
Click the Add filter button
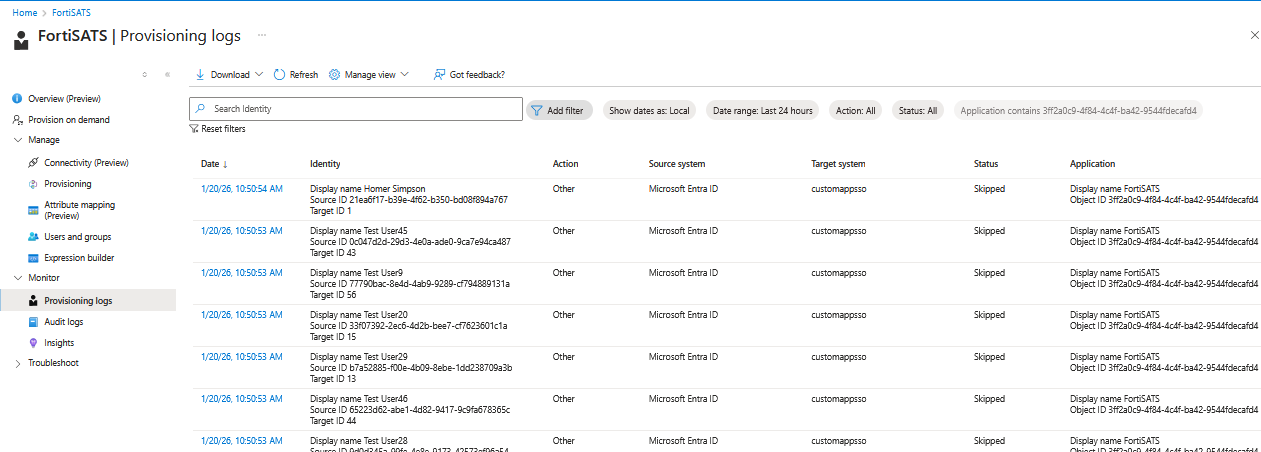(560, 110)
